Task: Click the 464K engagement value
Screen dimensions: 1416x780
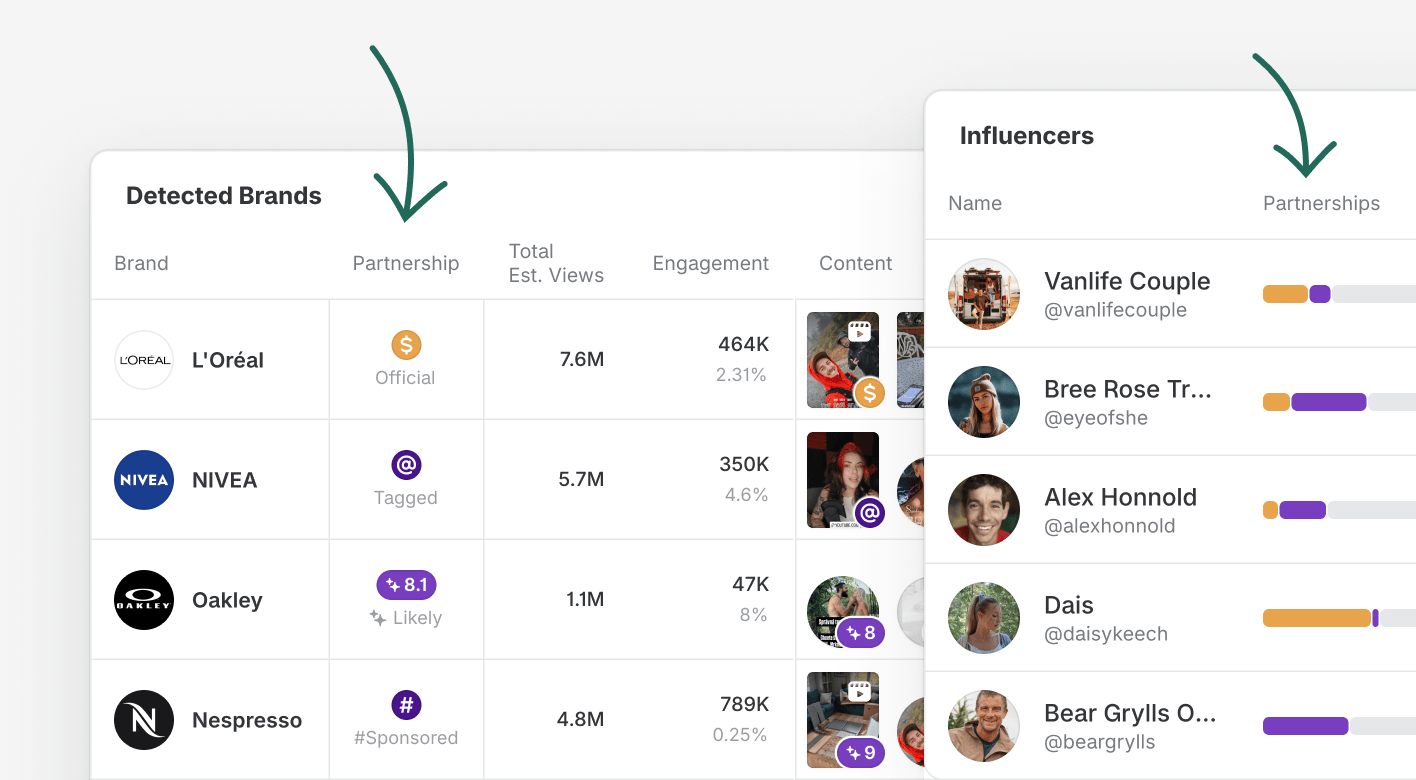Action: 743,345
